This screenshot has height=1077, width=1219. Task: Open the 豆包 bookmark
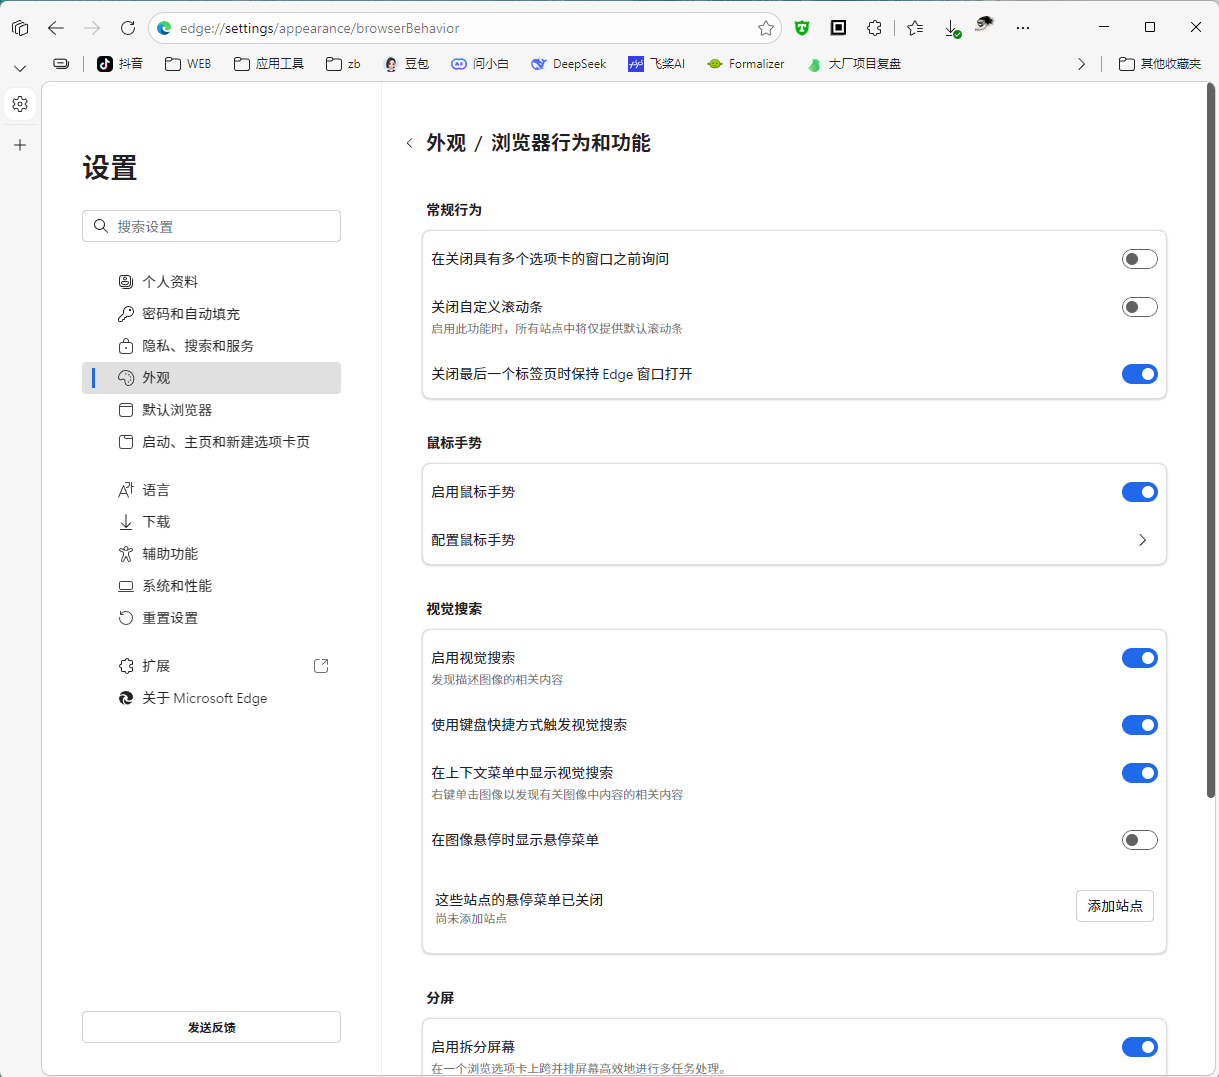point(406,64)
